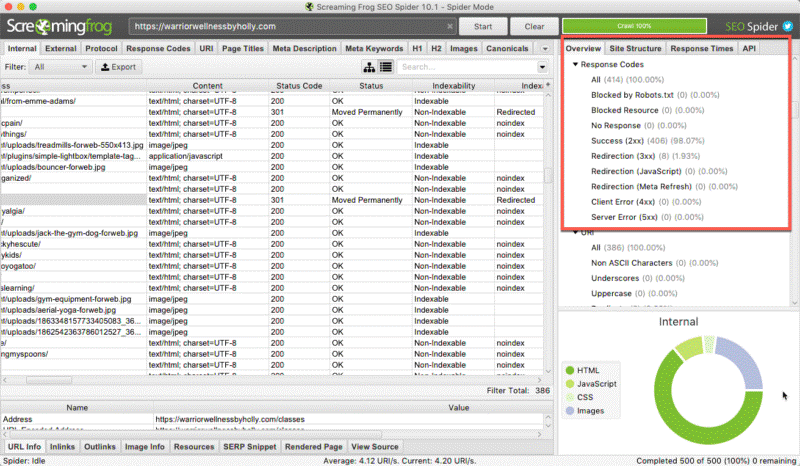Sort by the Status Code column header
Viewport: 800px width, 466px height.
tap(299, 86)
